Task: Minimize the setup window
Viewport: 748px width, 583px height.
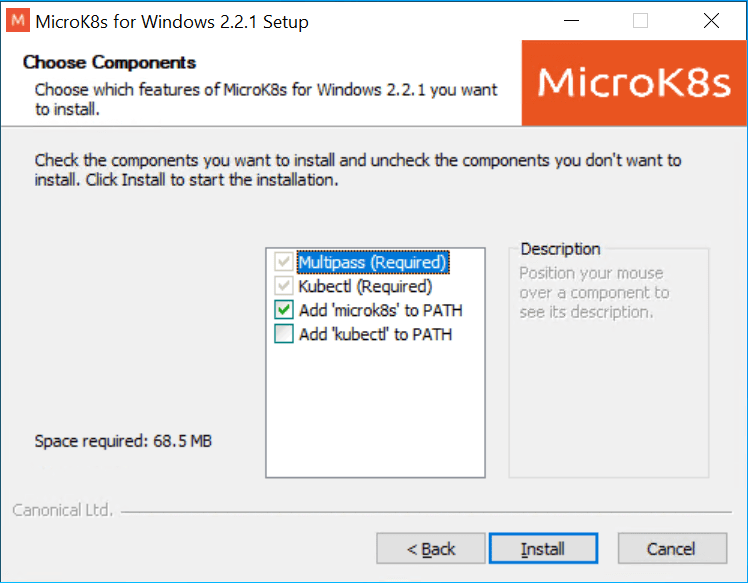Action: [x=571, y=21]
